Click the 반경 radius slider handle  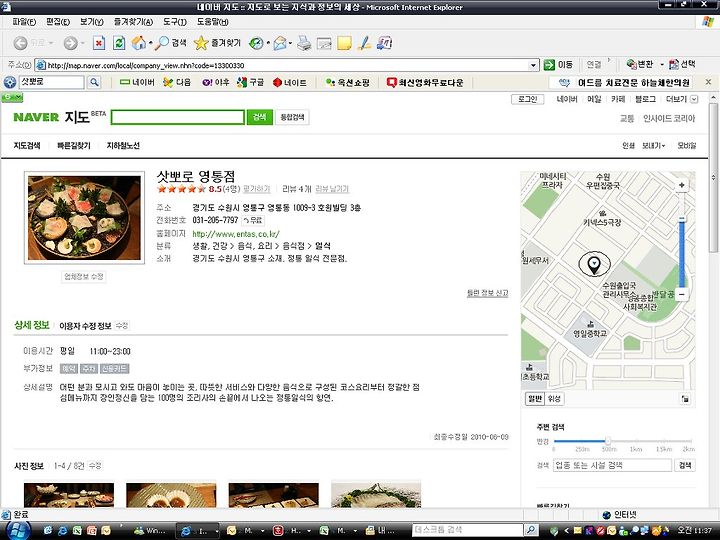(608, 441)
